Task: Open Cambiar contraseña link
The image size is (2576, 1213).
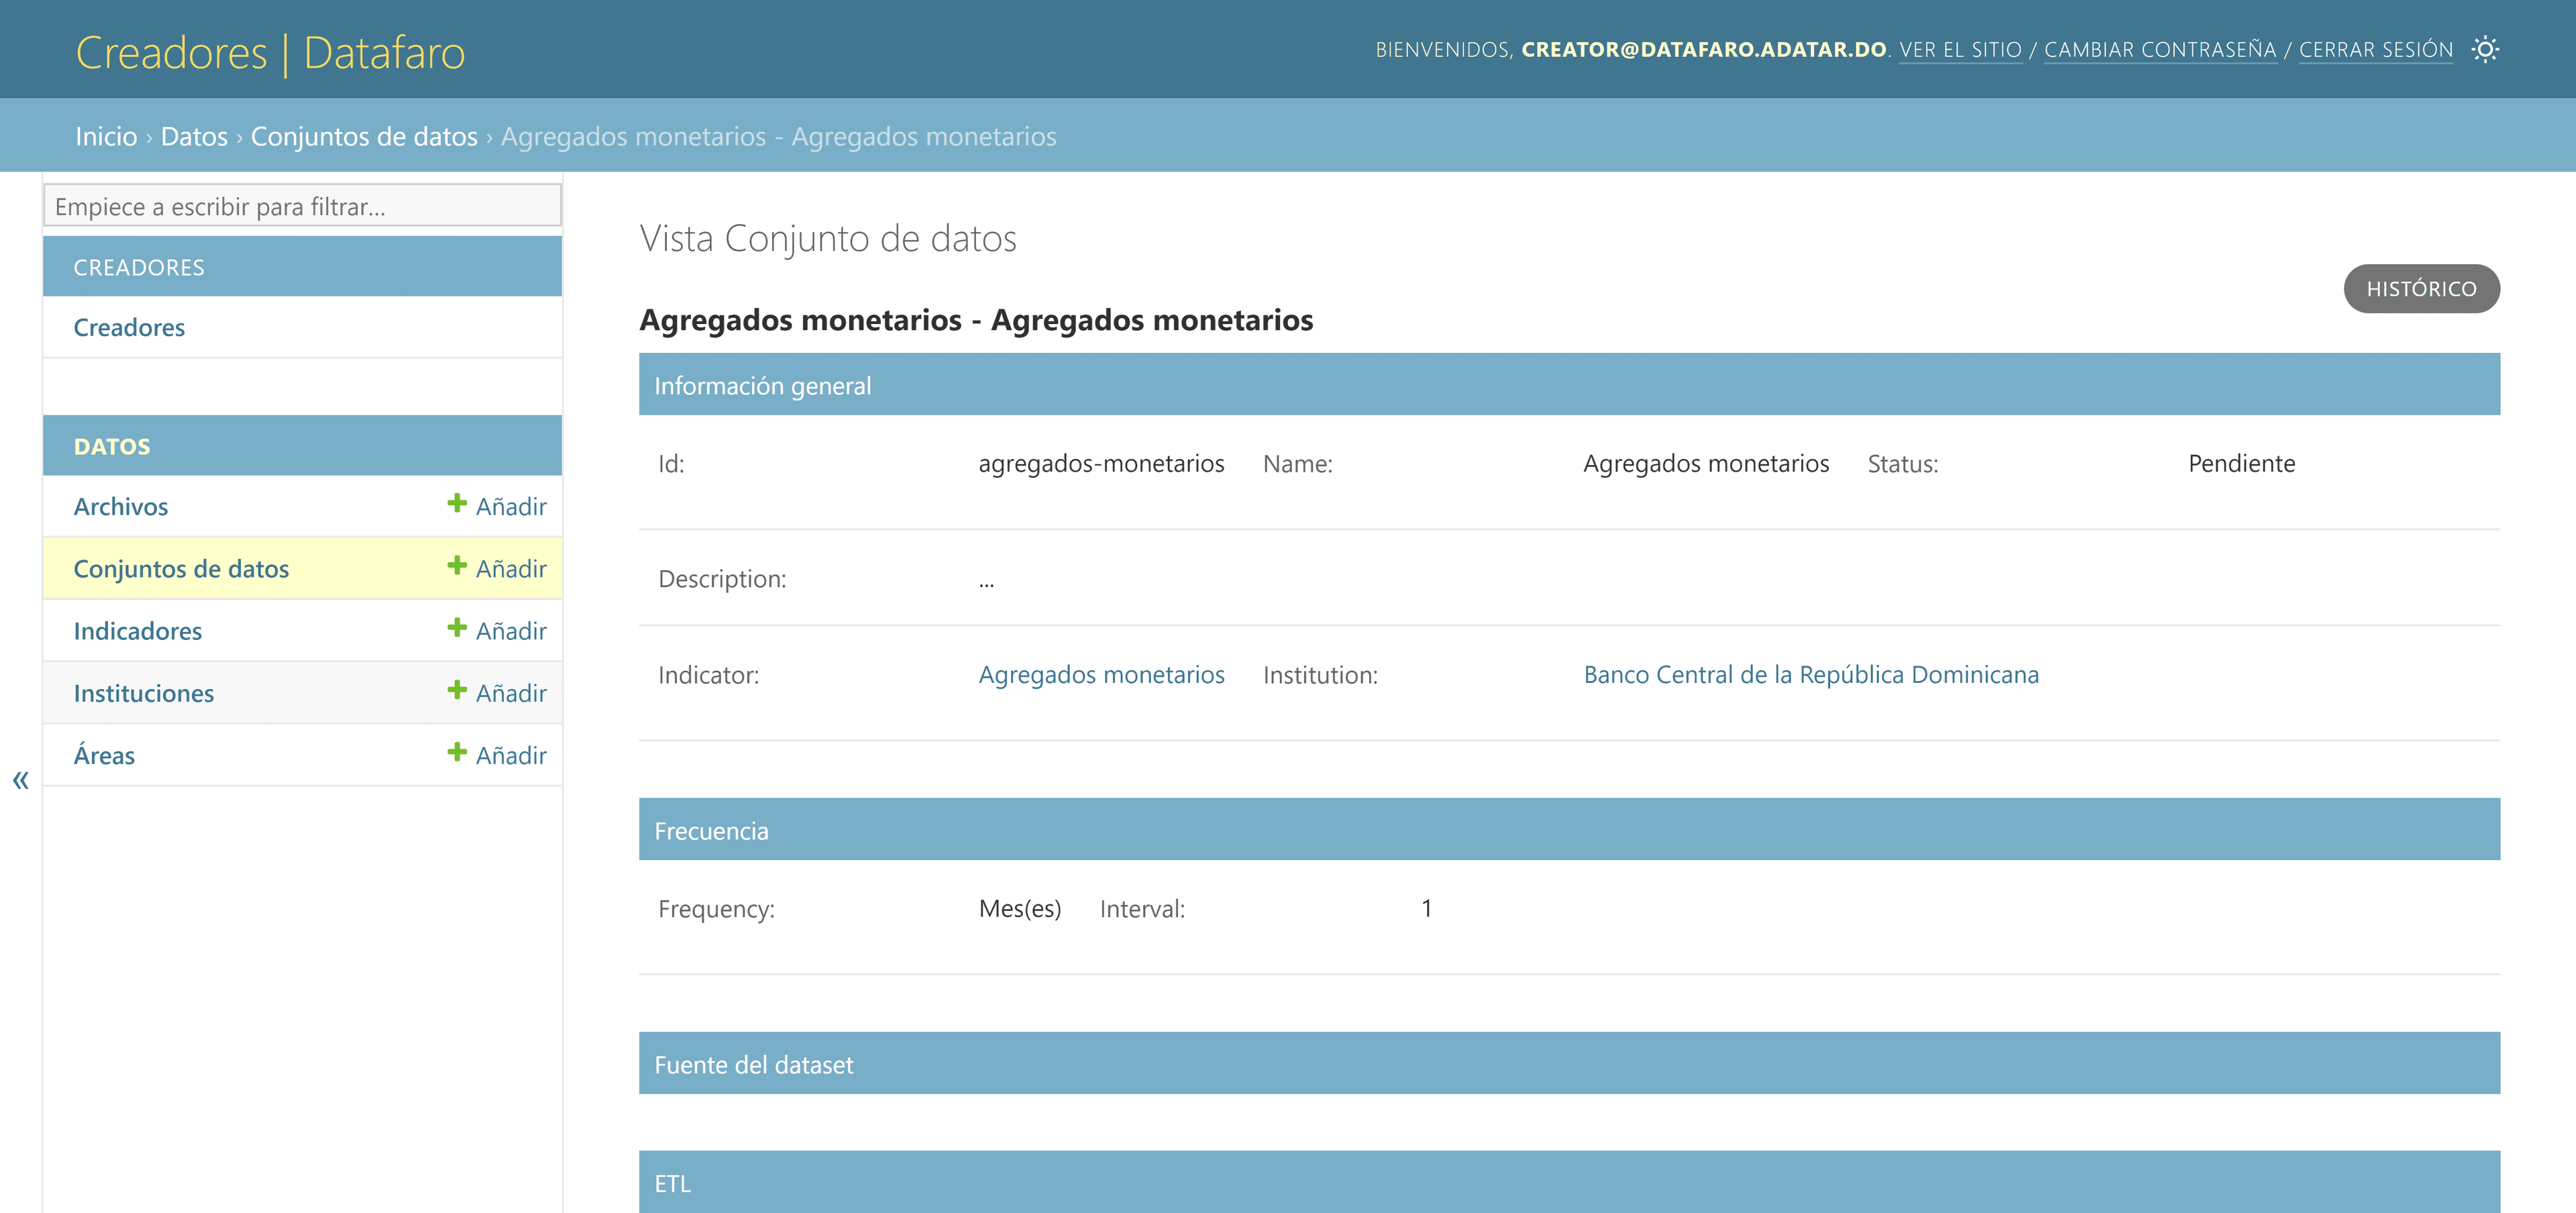Action: (x=2160, y=50)
